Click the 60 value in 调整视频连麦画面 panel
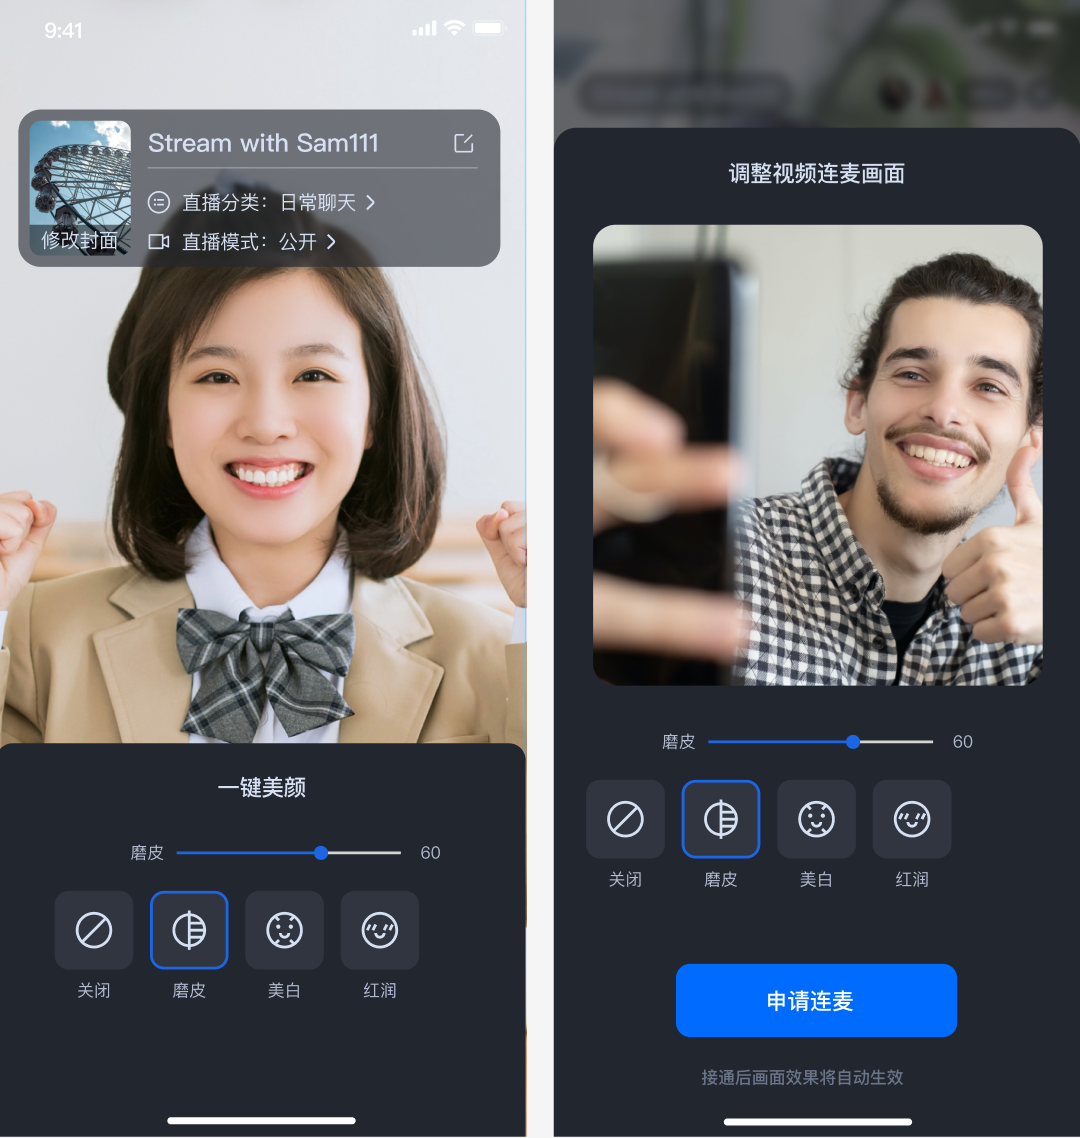 (x=962, y=742)
